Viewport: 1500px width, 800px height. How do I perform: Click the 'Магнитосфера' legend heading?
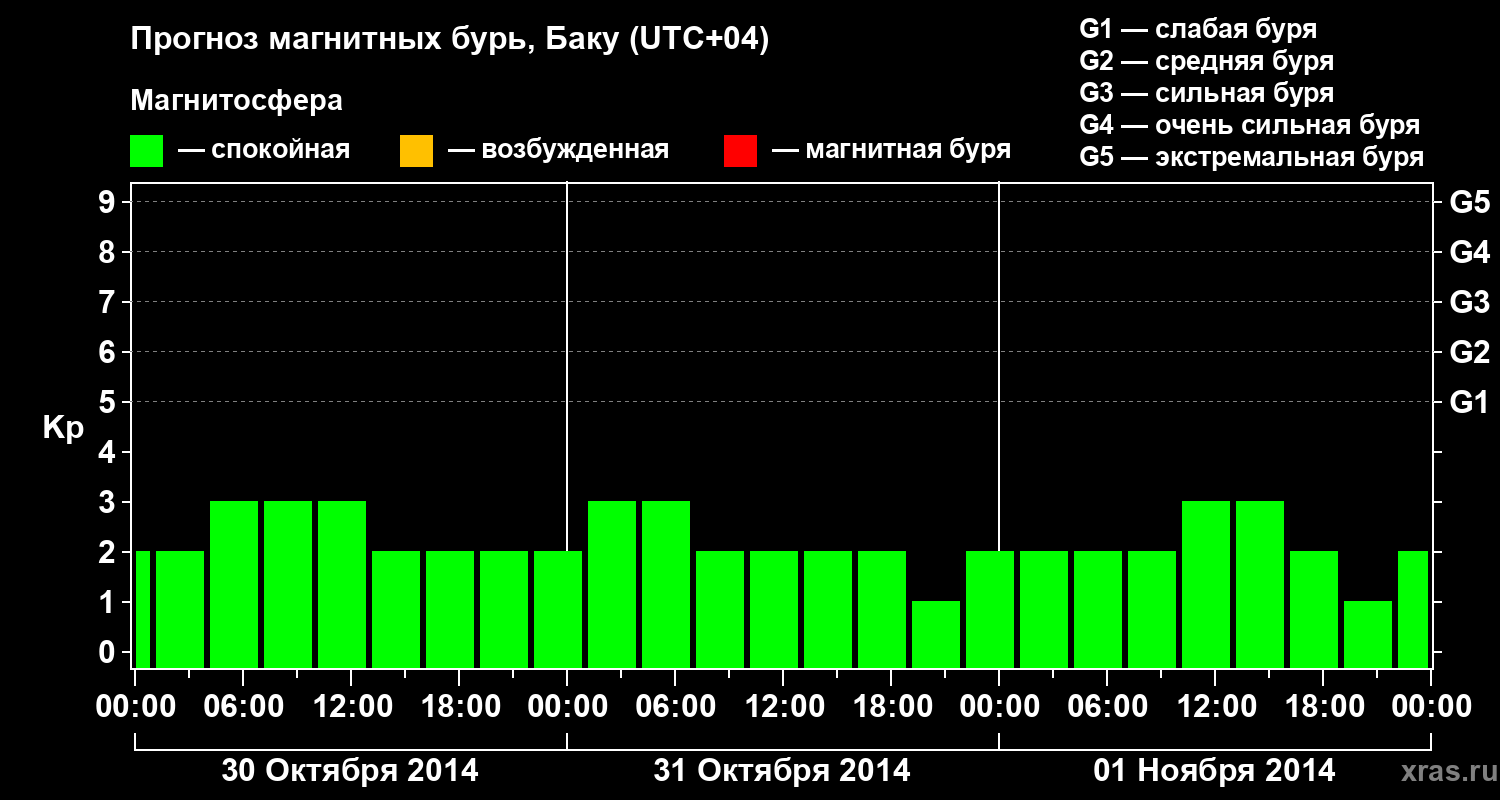pyautogui.click(x=236, y=101)
